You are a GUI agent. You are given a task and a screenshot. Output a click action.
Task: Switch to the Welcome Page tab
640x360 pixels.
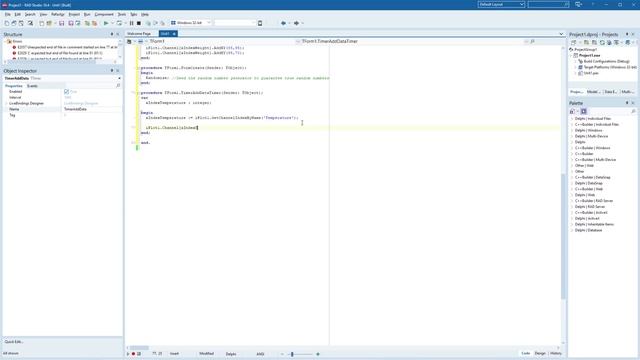point(139,33)
